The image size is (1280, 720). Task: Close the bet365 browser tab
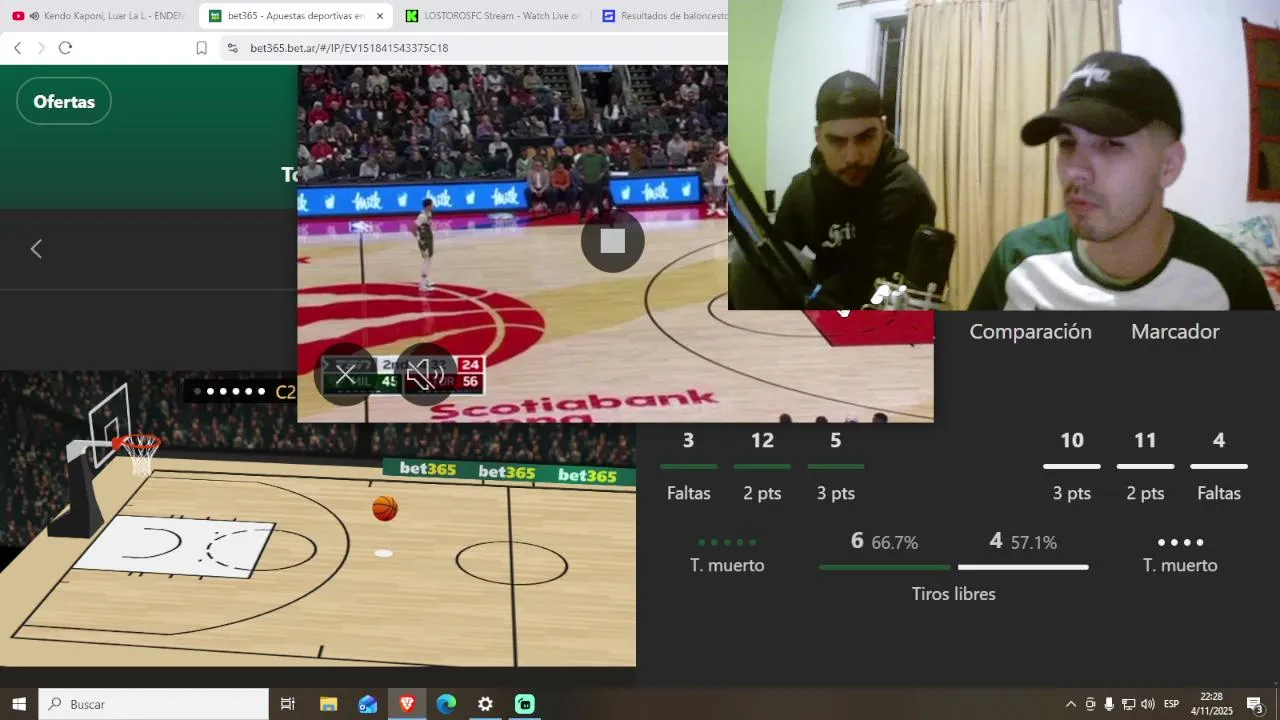[379, 16]
